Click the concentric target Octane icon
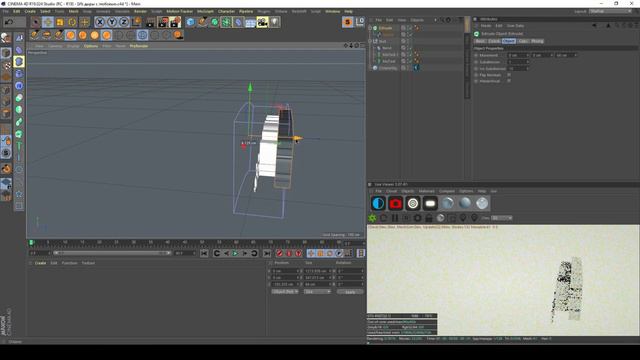 click(x=413, y=203)
